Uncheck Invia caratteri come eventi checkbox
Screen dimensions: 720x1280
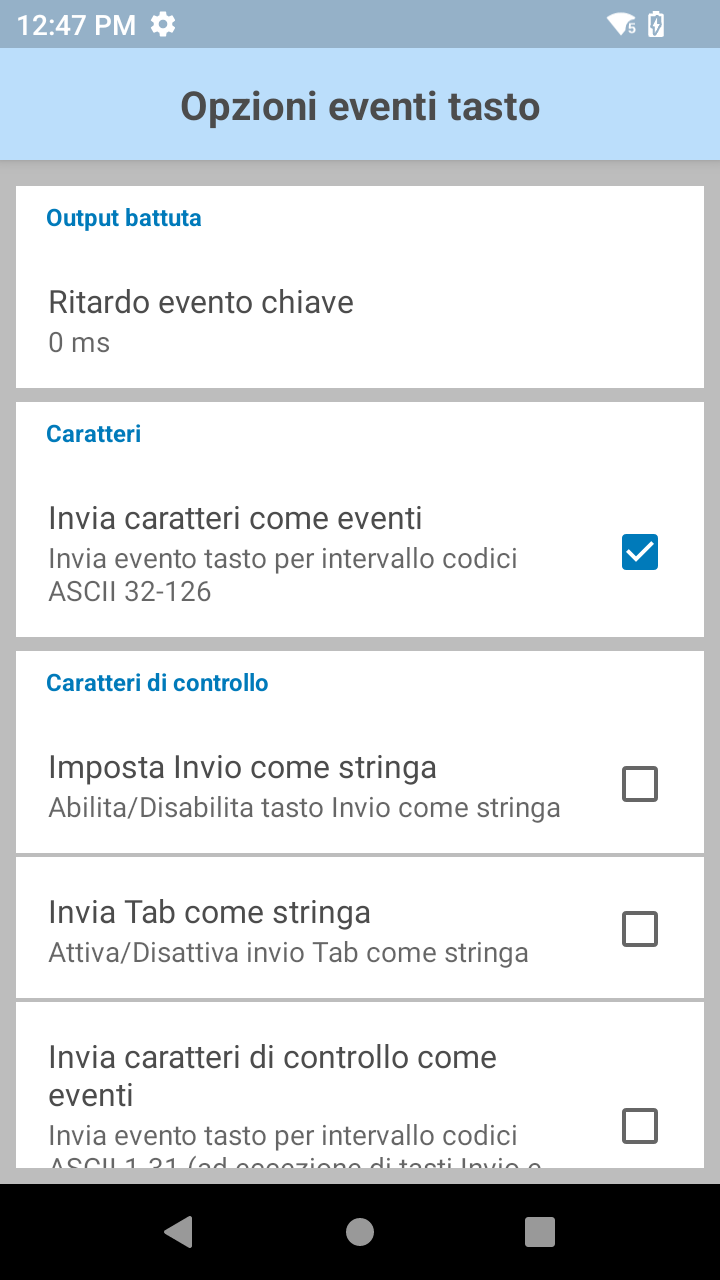pos(640,552)
